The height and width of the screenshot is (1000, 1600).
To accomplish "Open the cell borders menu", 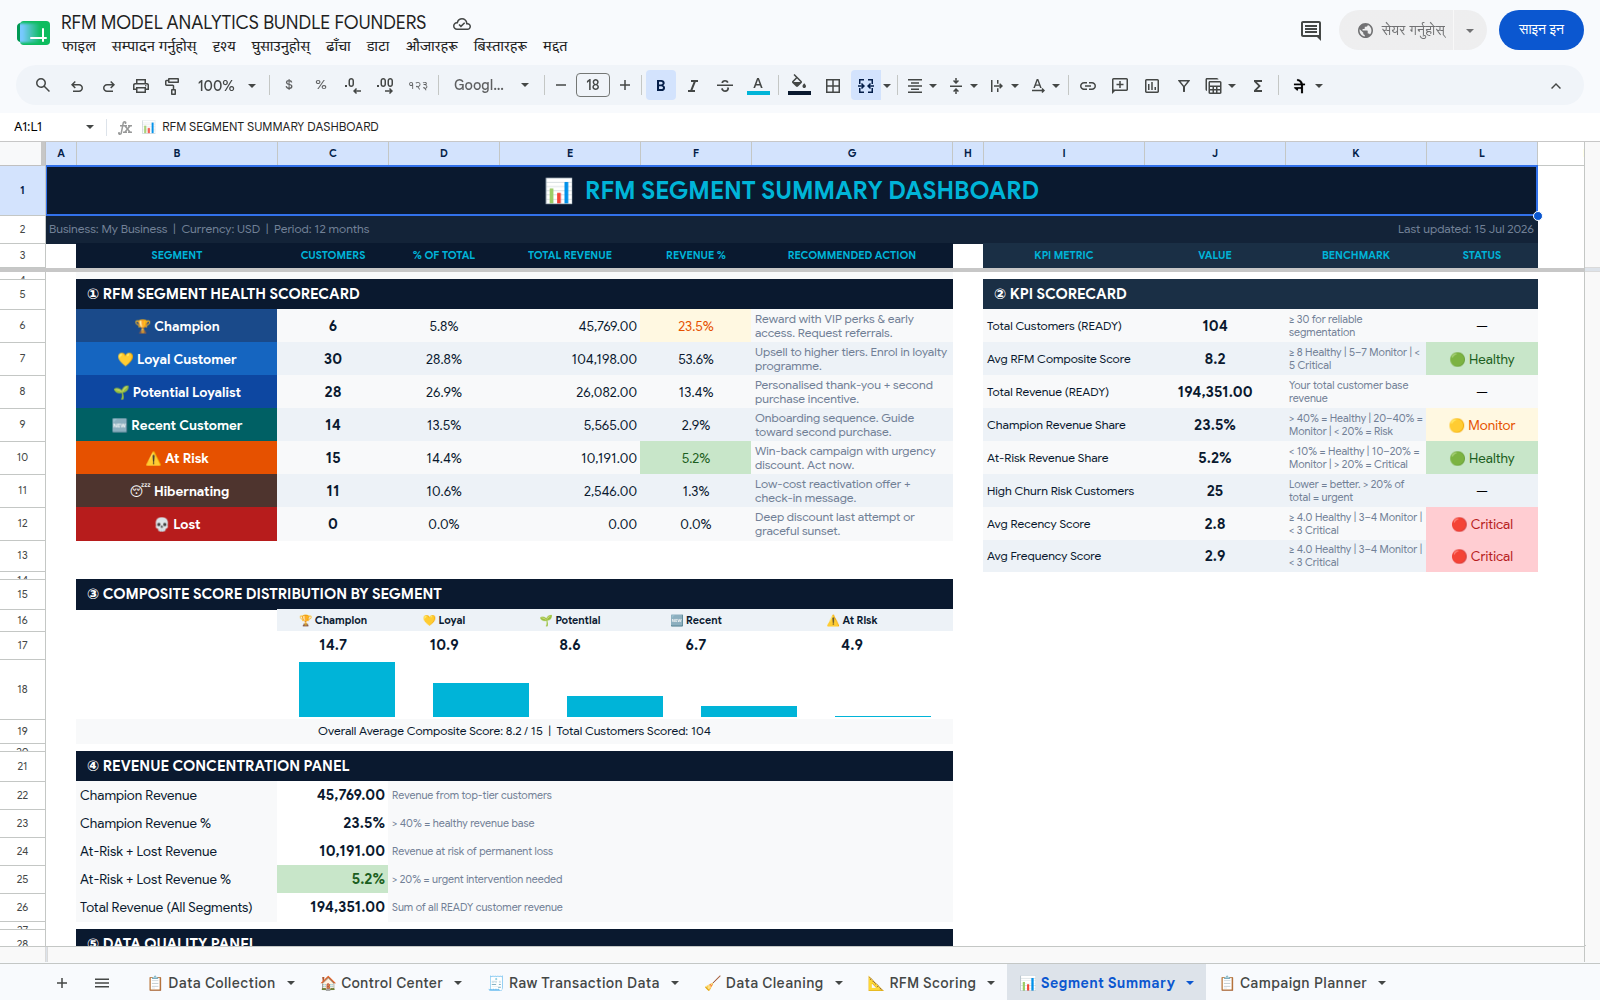I will click(833, 86).
